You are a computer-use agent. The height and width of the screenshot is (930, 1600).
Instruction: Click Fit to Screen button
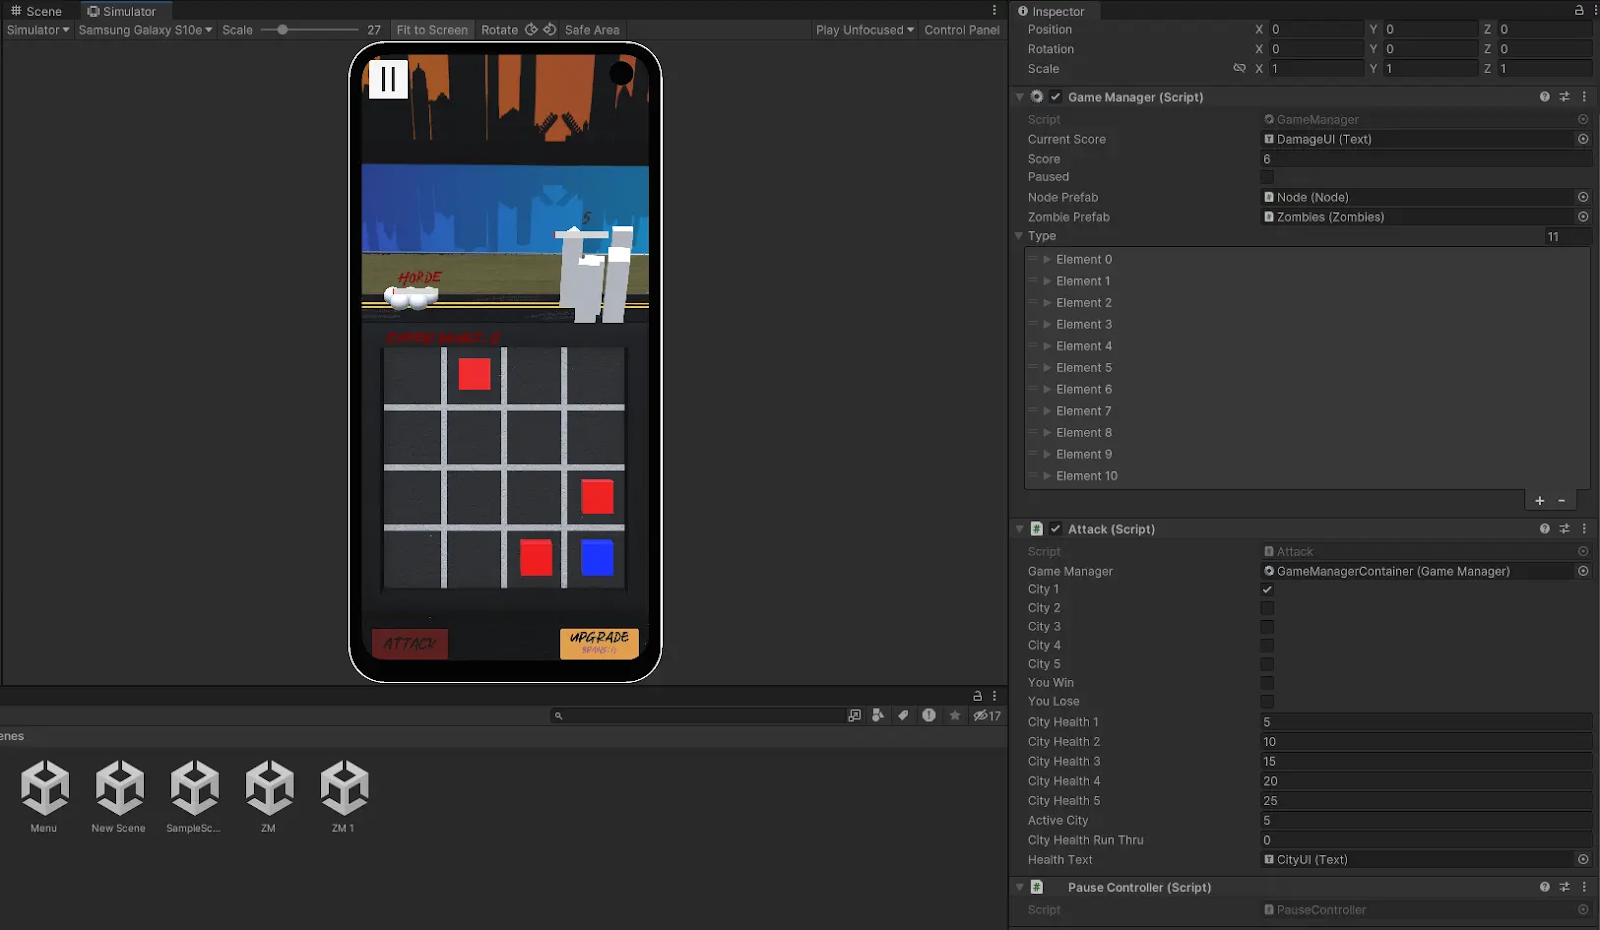(x=432, y=30)
